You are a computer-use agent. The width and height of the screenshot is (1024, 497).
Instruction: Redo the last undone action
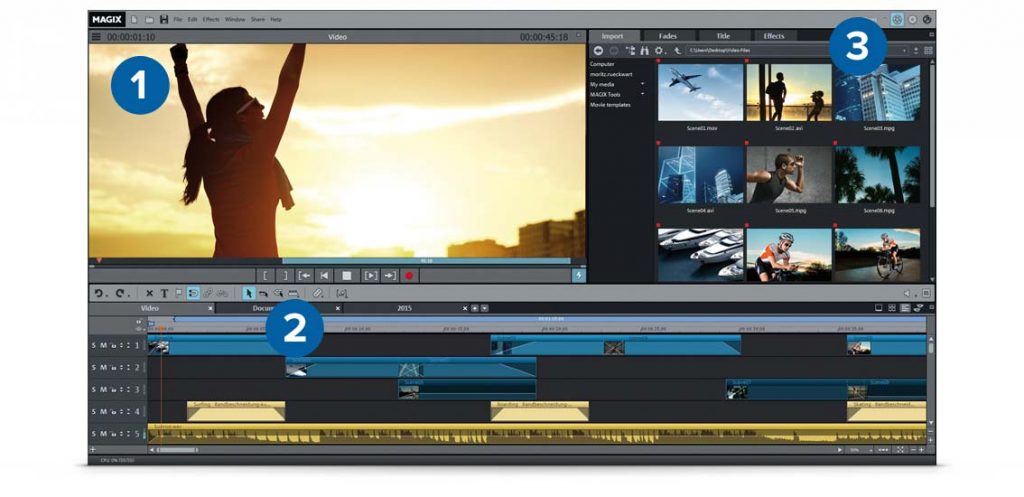click(120, 294)
